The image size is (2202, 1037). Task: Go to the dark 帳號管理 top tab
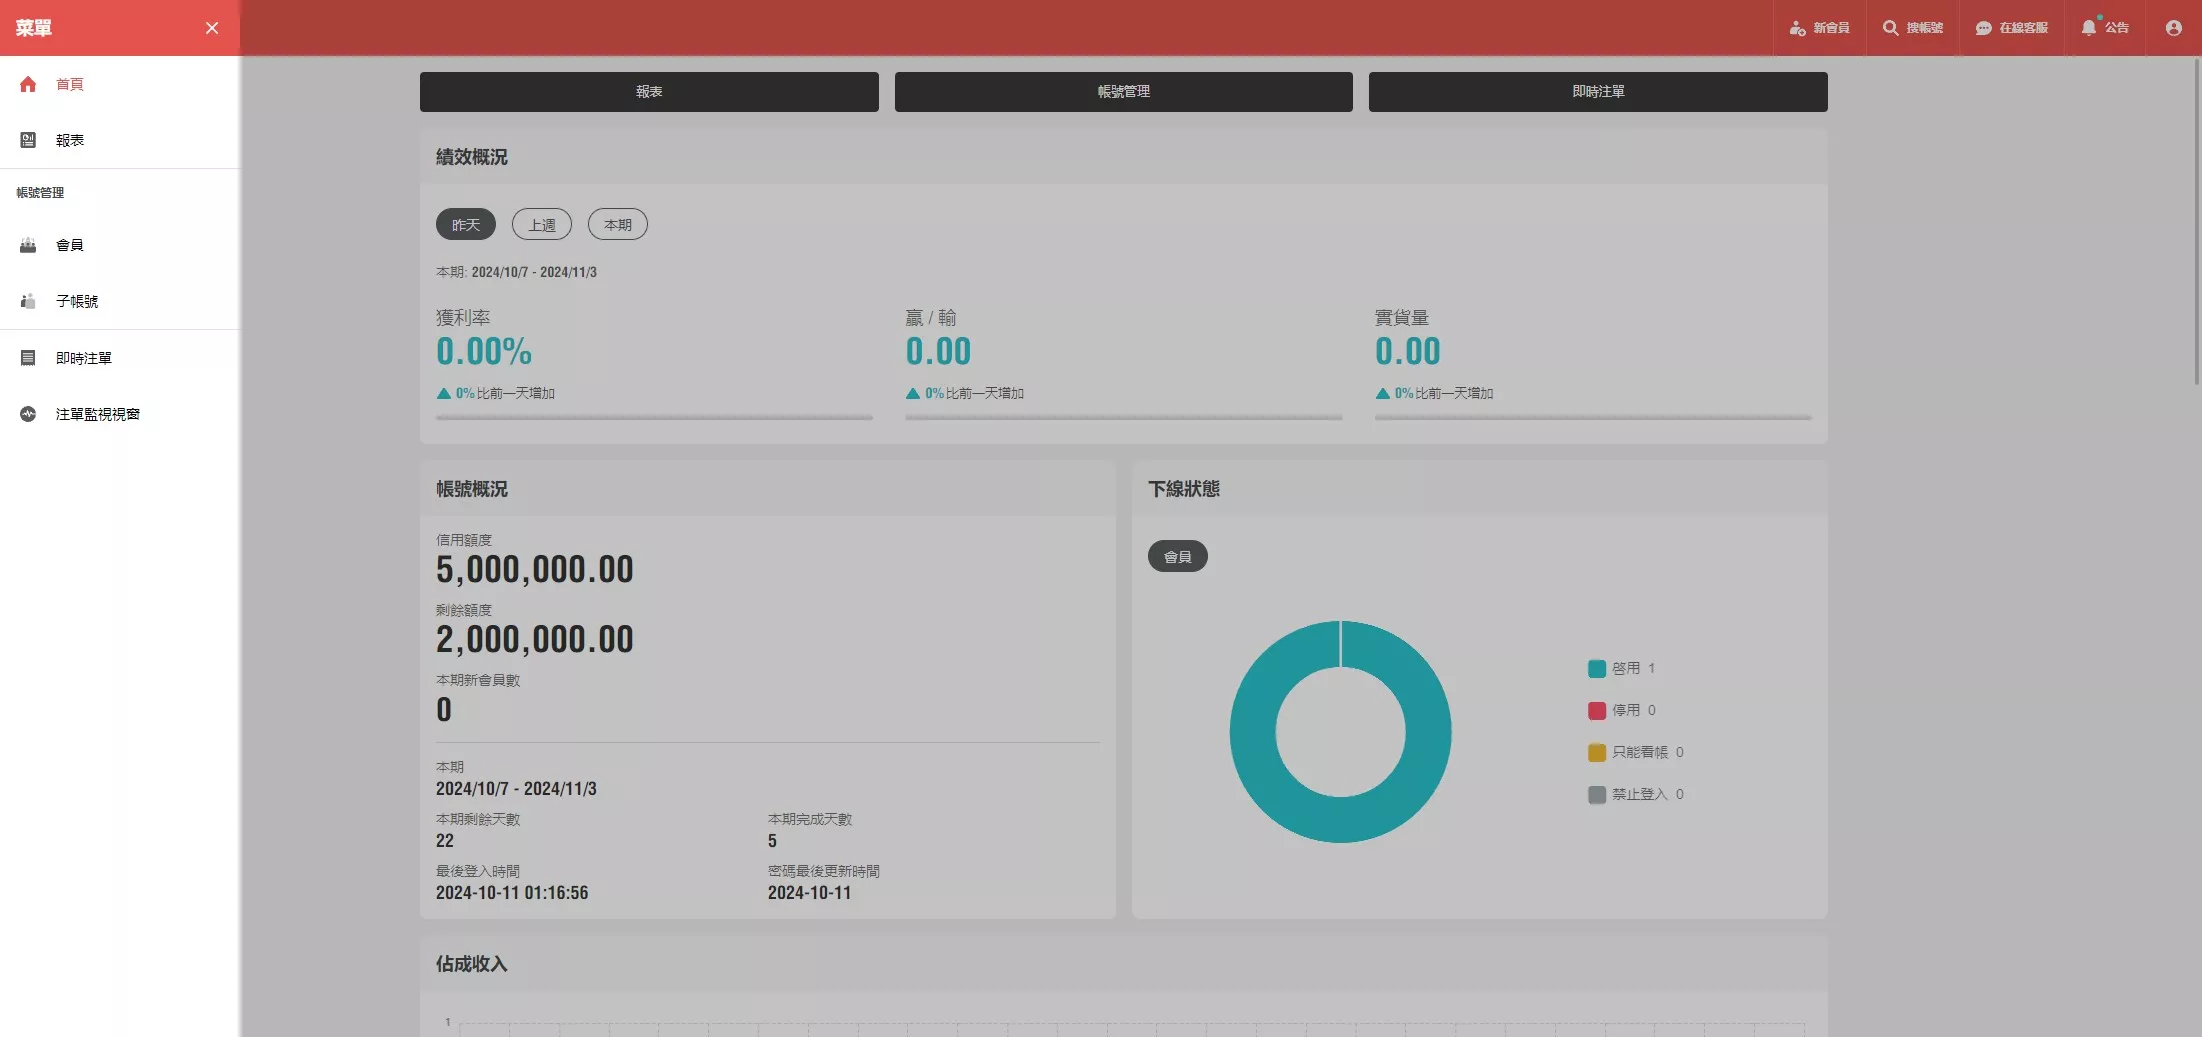(x=1123, y=92)
